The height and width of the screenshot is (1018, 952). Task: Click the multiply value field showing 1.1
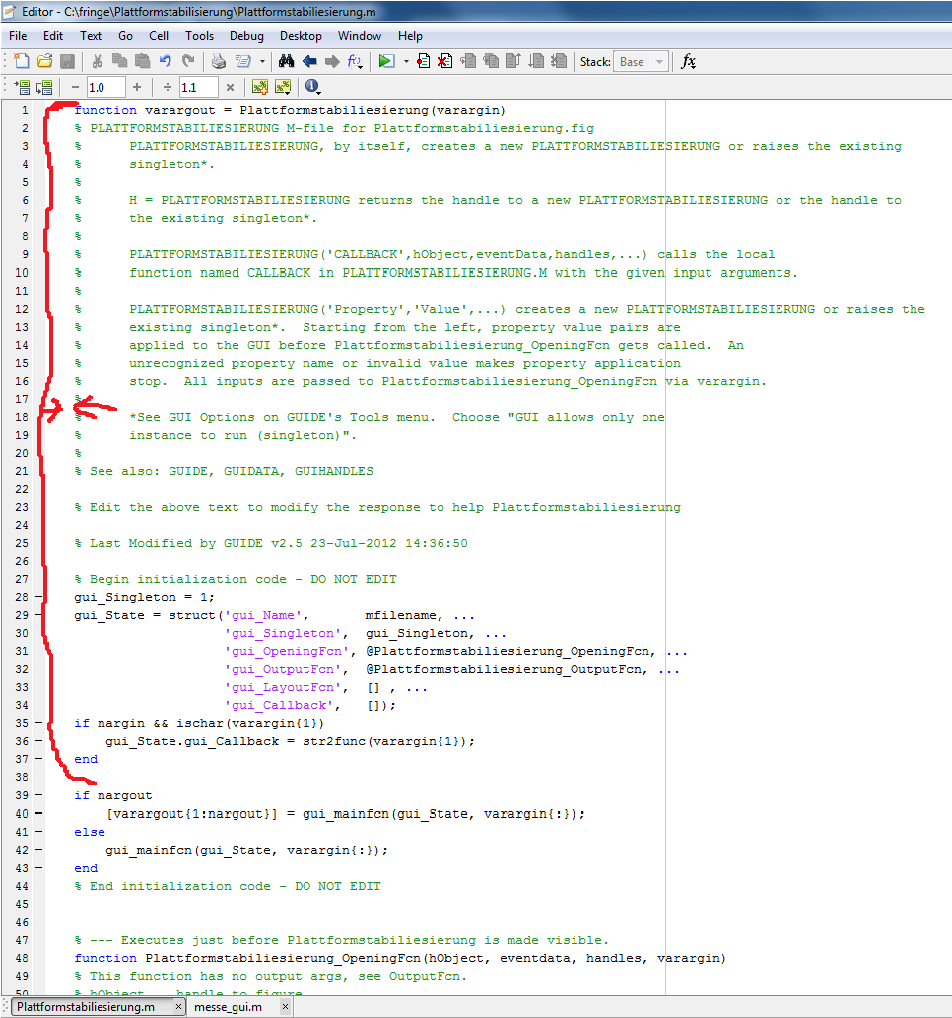pos(198,88)
